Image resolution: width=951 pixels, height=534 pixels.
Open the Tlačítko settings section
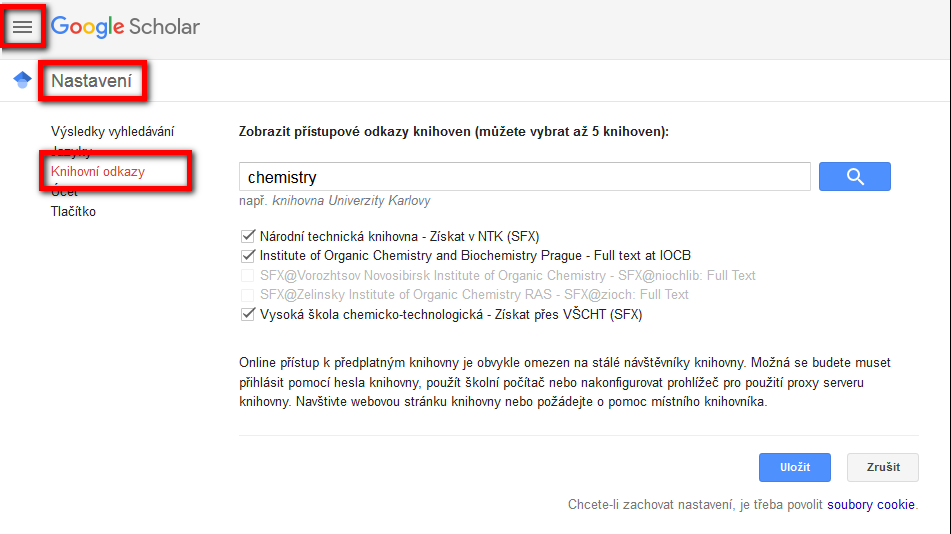point(73,212)
